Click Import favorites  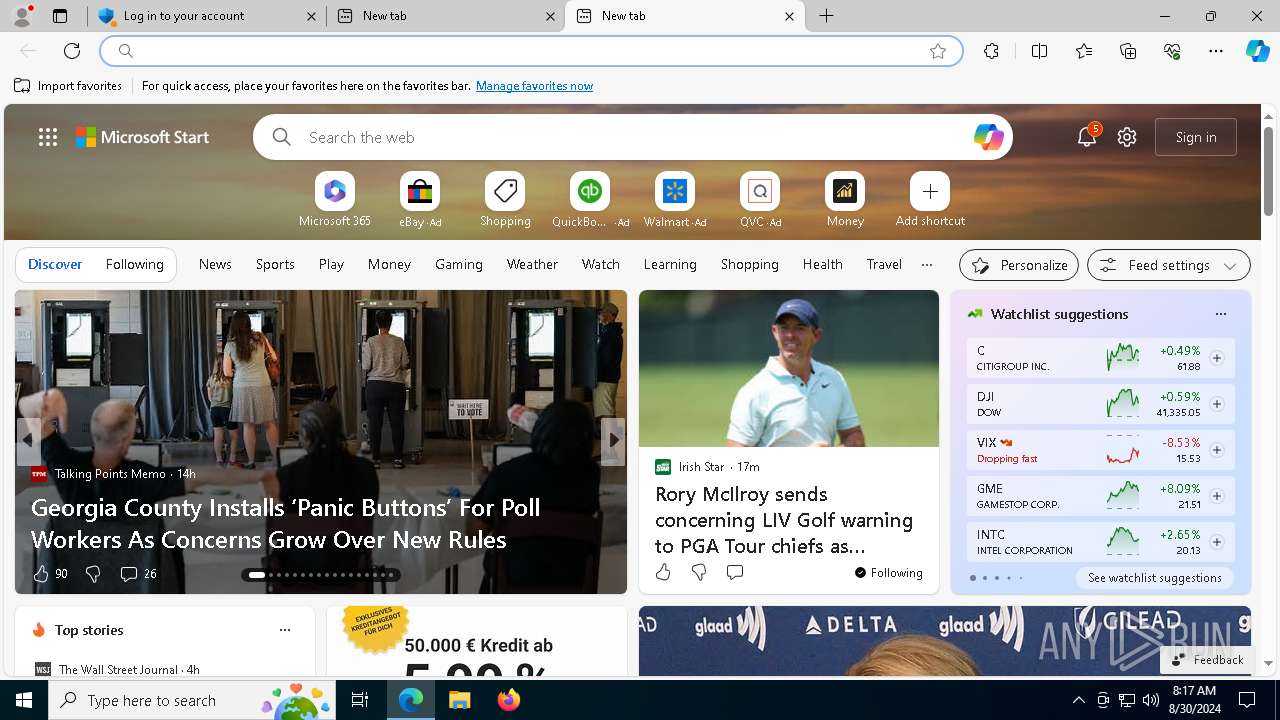pyautogui.click(x=68, y=86)
